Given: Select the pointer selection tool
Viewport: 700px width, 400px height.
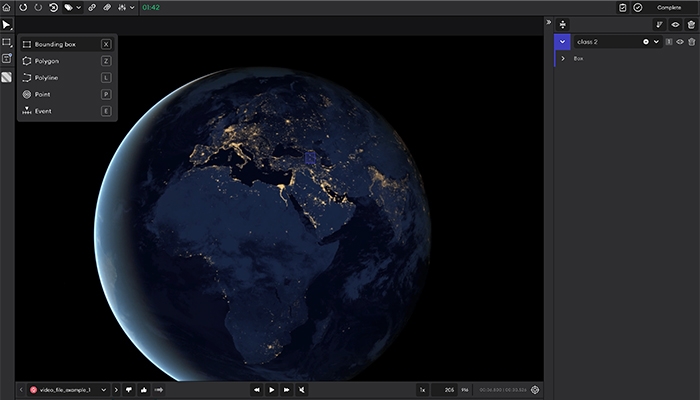Looking at the screenshot, I should click(7, 24).
